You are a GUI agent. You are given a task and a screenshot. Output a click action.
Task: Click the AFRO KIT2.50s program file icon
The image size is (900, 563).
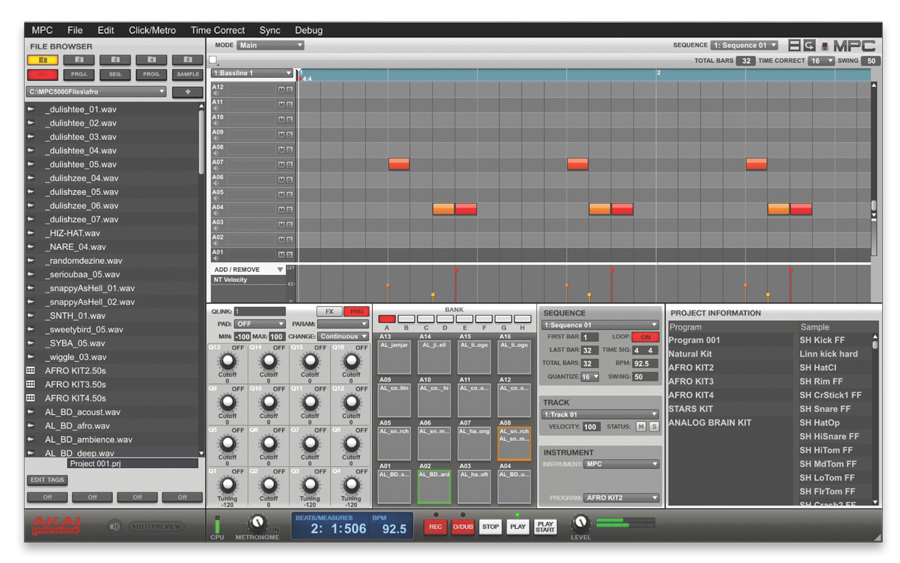[31, 371]
